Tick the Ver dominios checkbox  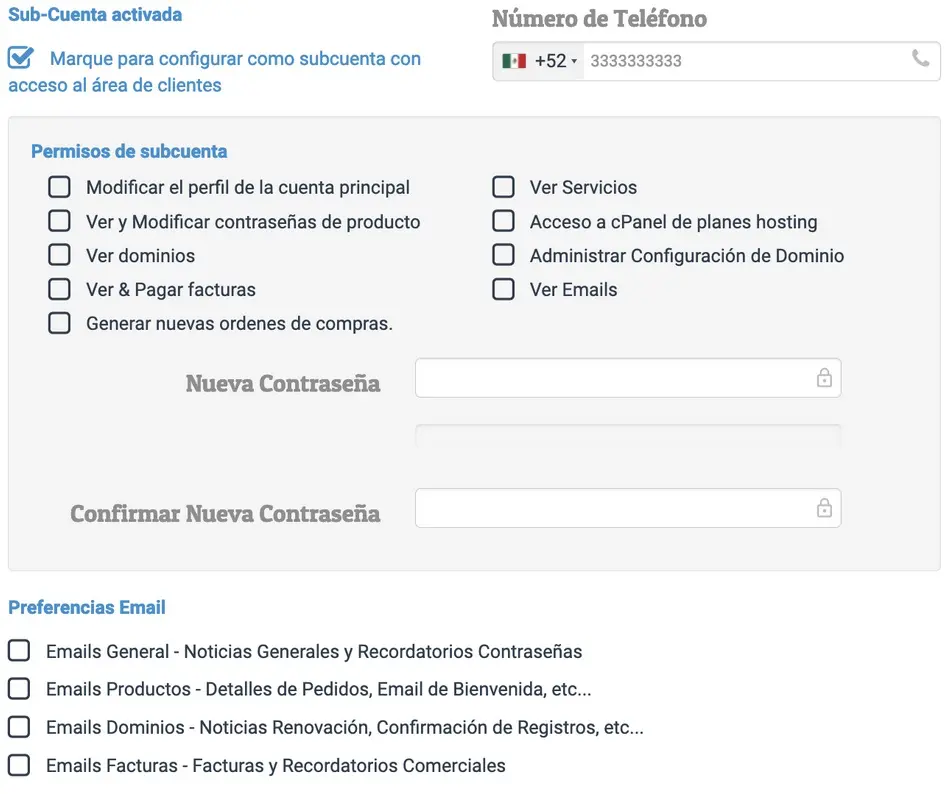59,255
